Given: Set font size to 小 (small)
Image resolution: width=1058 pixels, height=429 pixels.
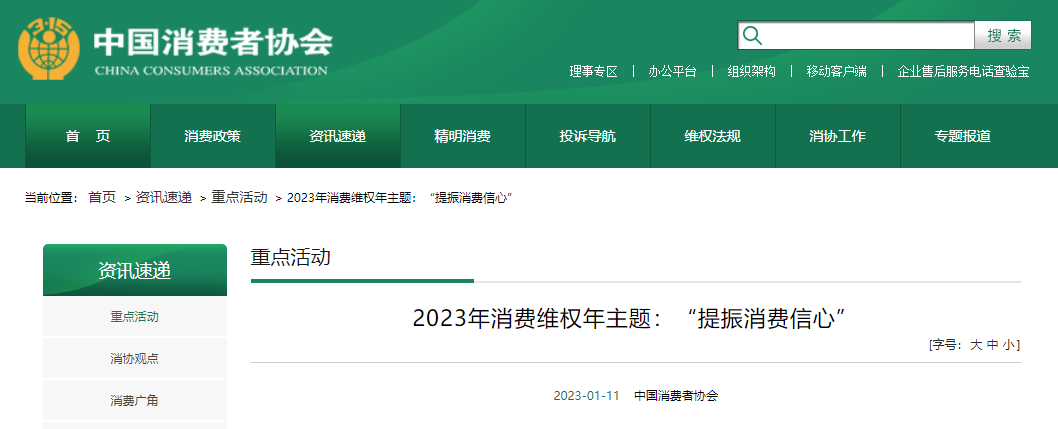Looking at the screenshot, I should [1009, 345].
